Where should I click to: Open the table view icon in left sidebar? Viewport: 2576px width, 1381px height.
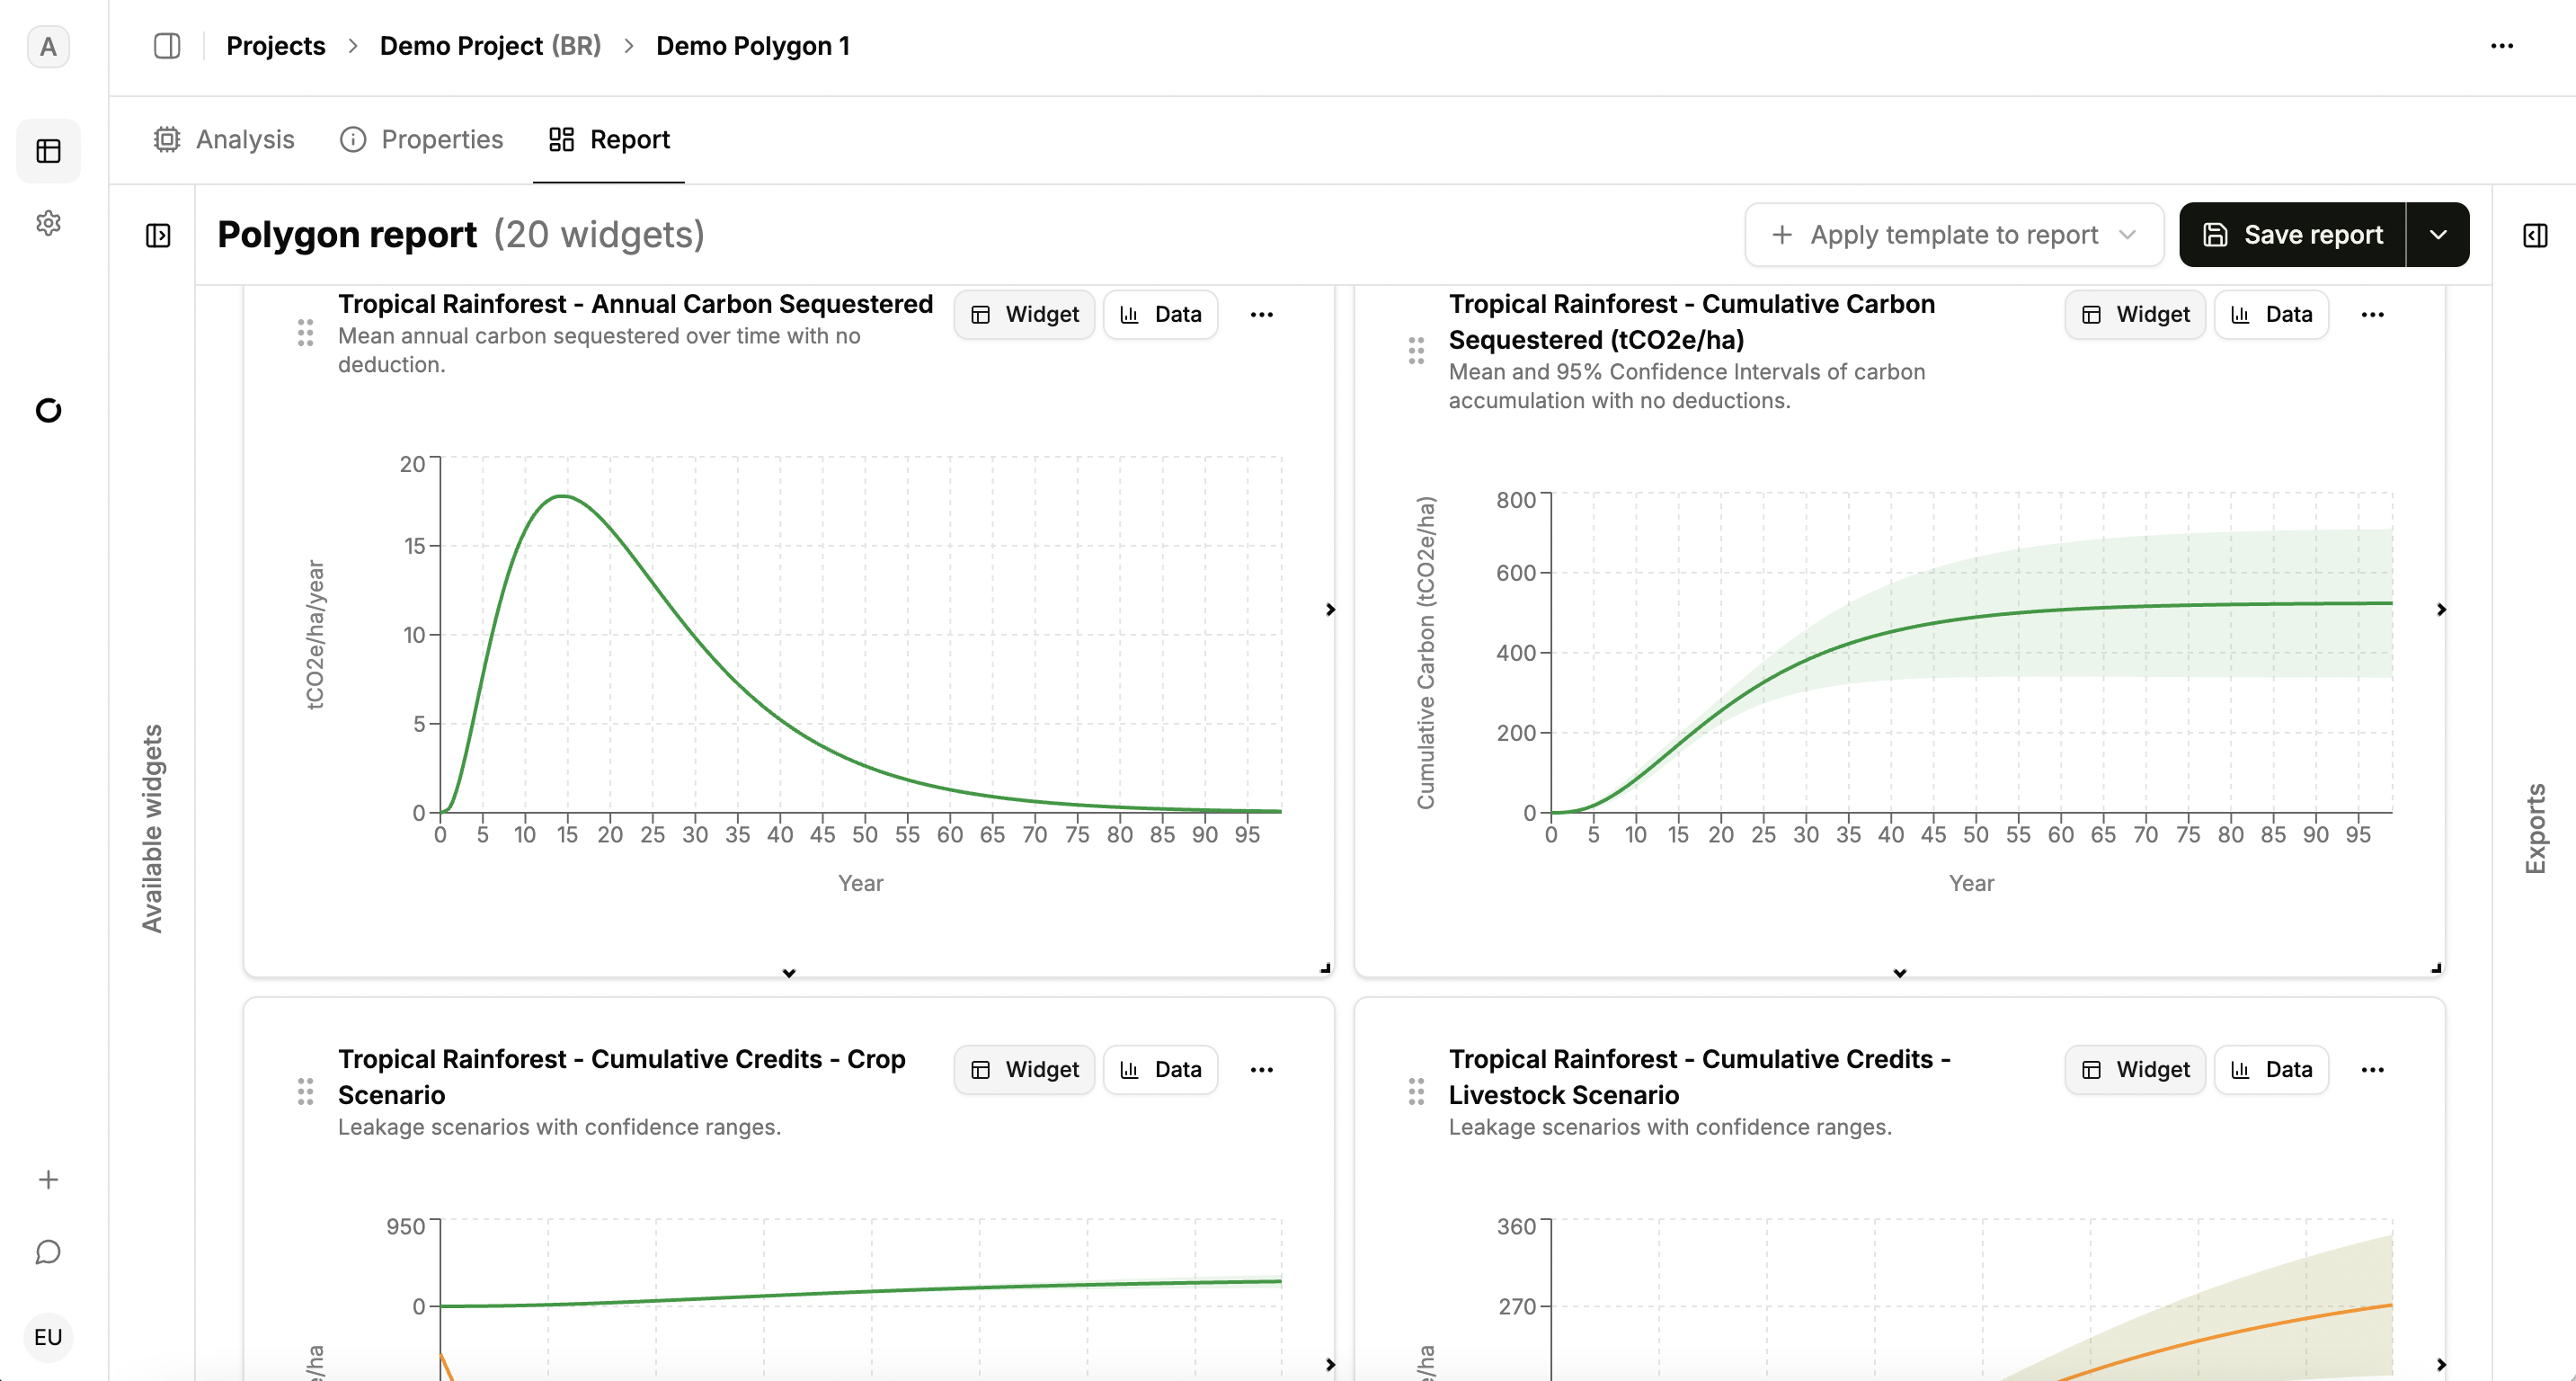[x=48, y=151]
